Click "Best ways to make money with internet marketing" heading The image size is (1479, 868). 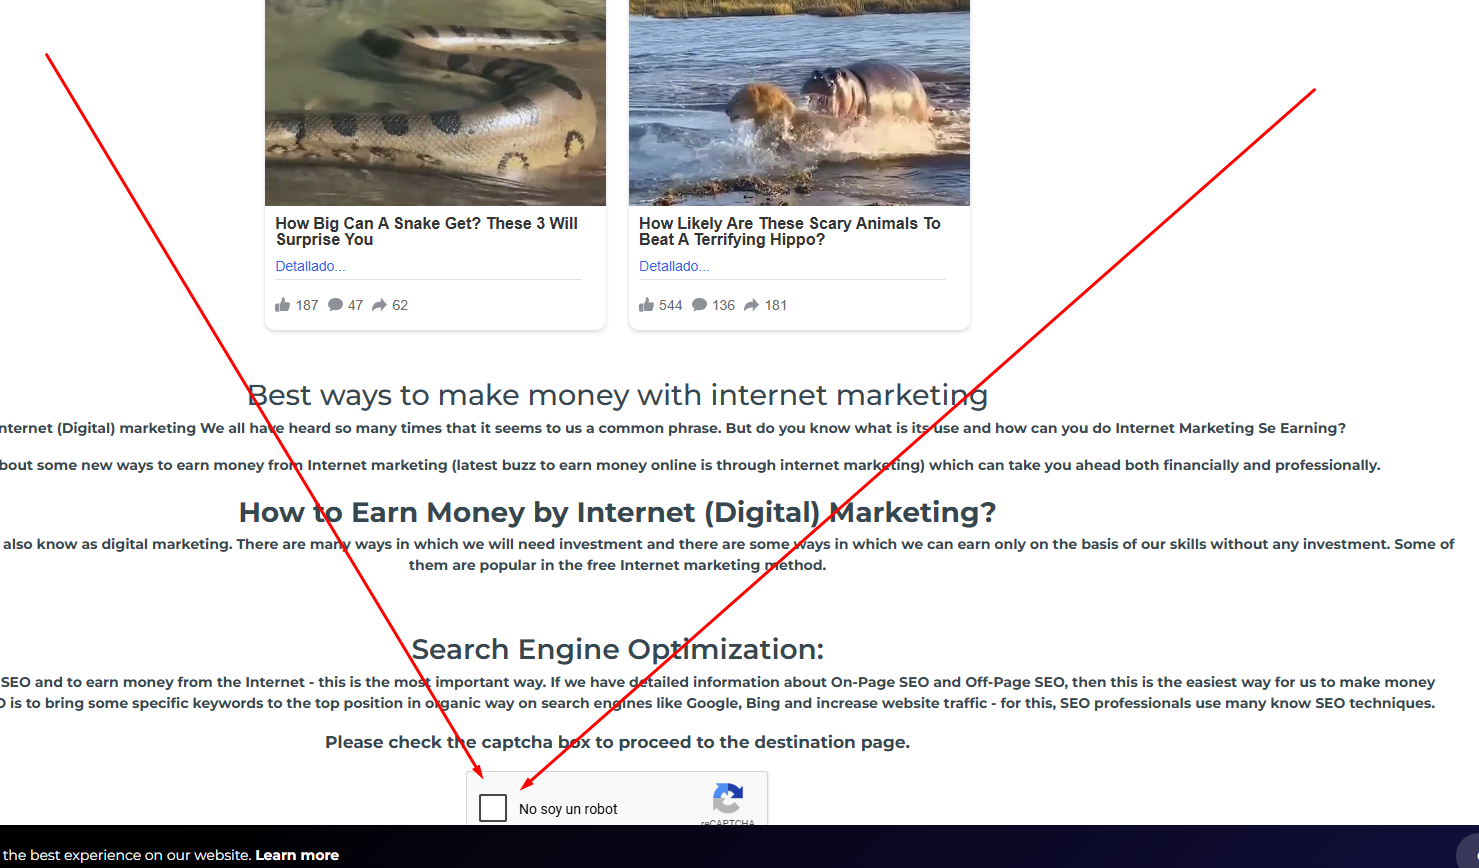click(618, 395)
